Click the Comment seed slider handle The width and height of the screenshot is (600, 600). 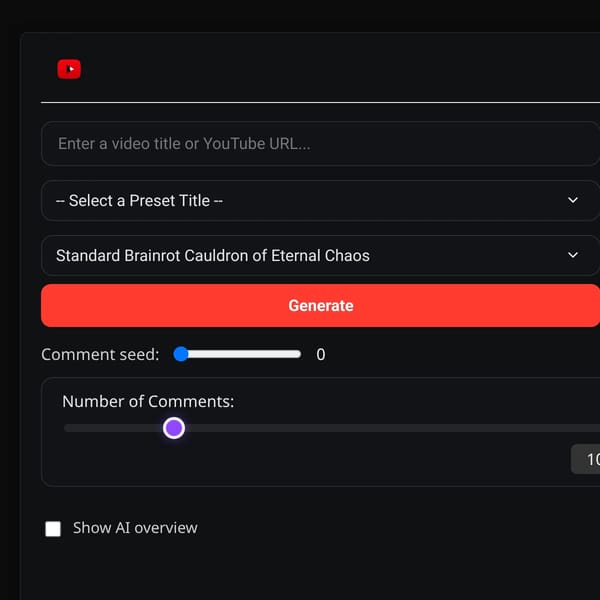pos(181,354)
